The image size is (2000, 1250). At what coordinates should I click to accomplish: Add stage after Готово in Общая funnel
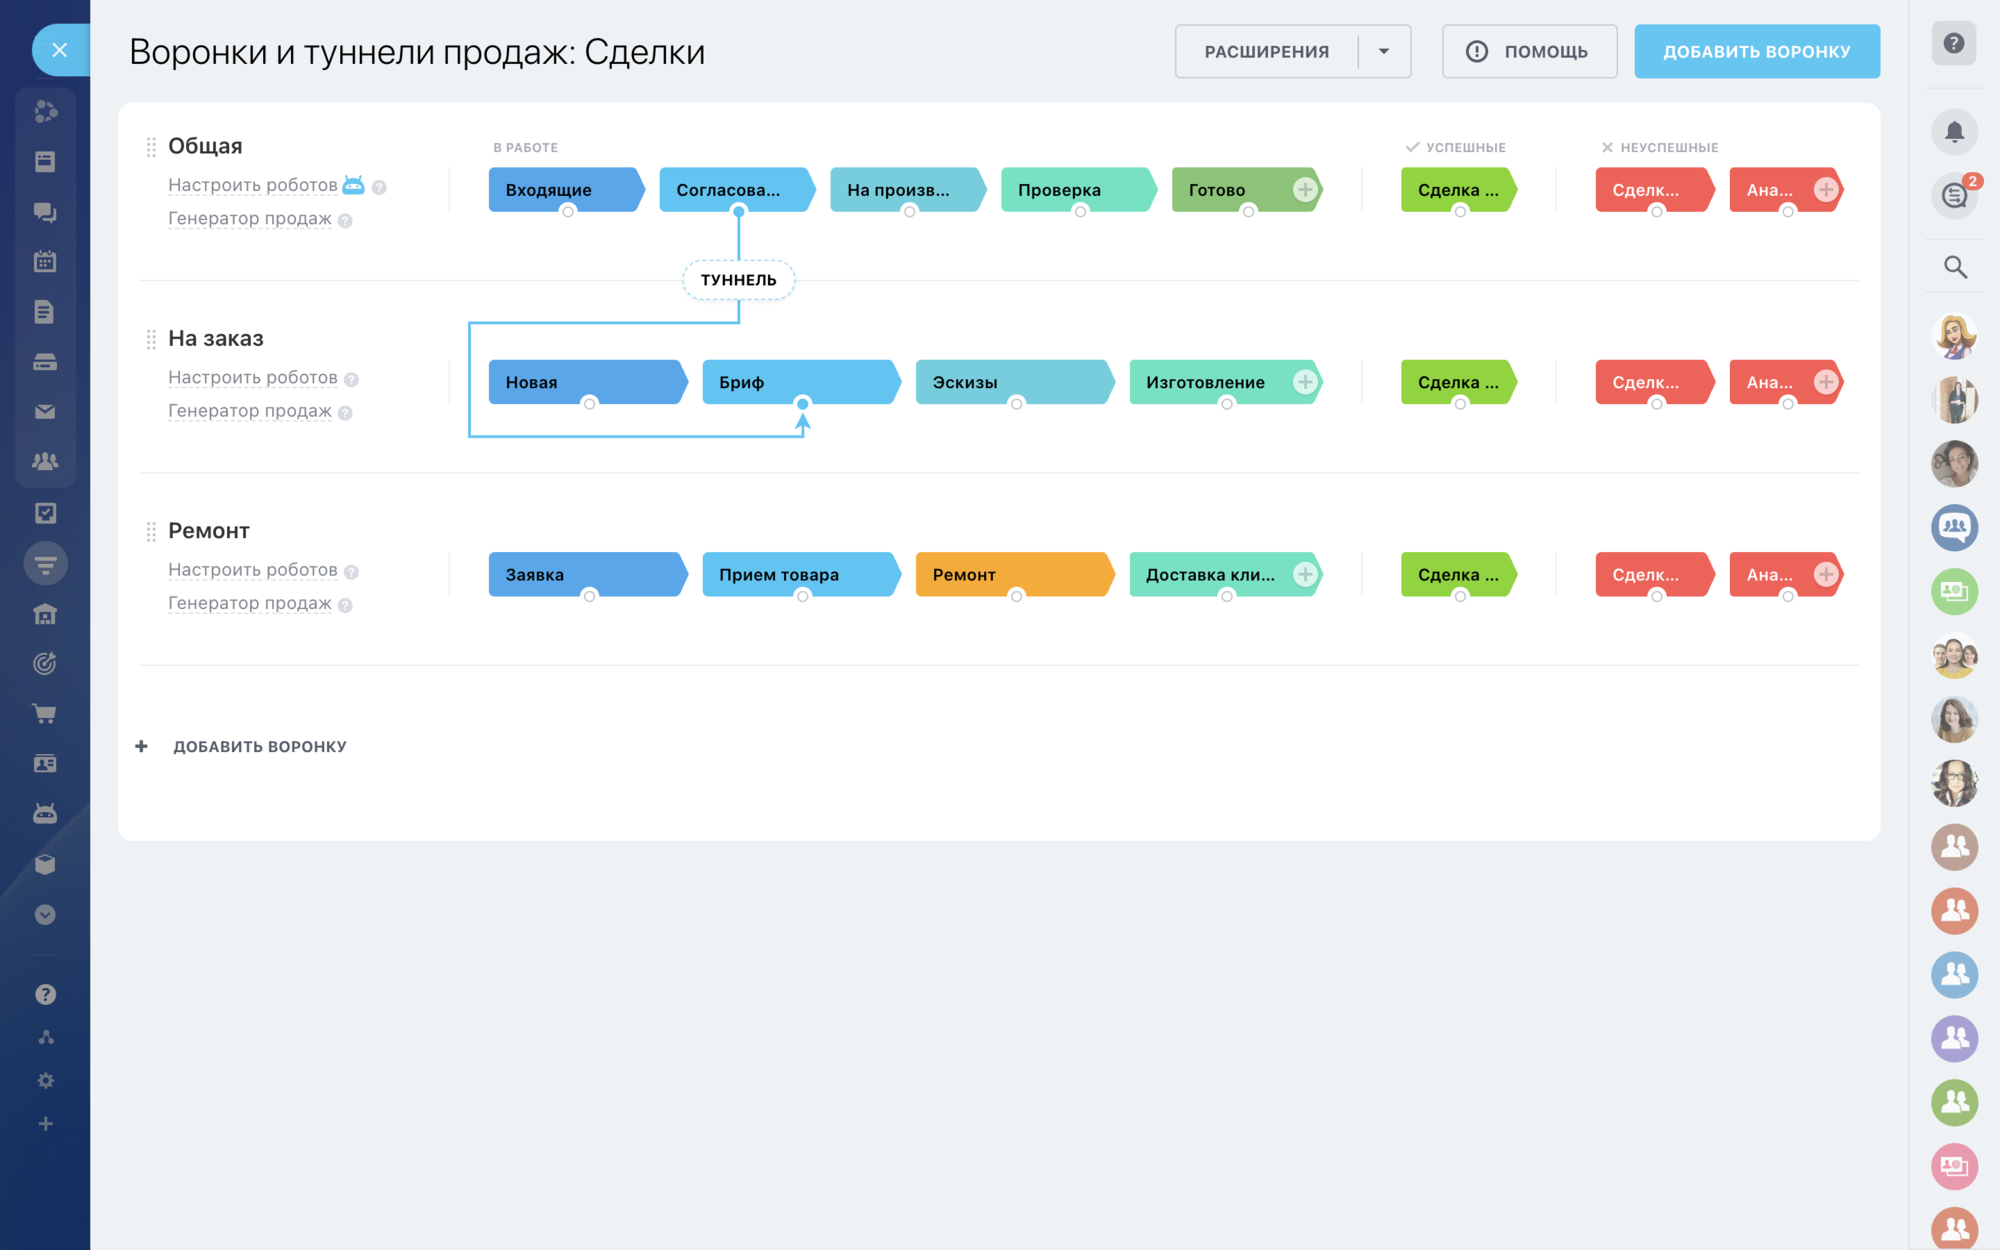[x=1304, y=189]
